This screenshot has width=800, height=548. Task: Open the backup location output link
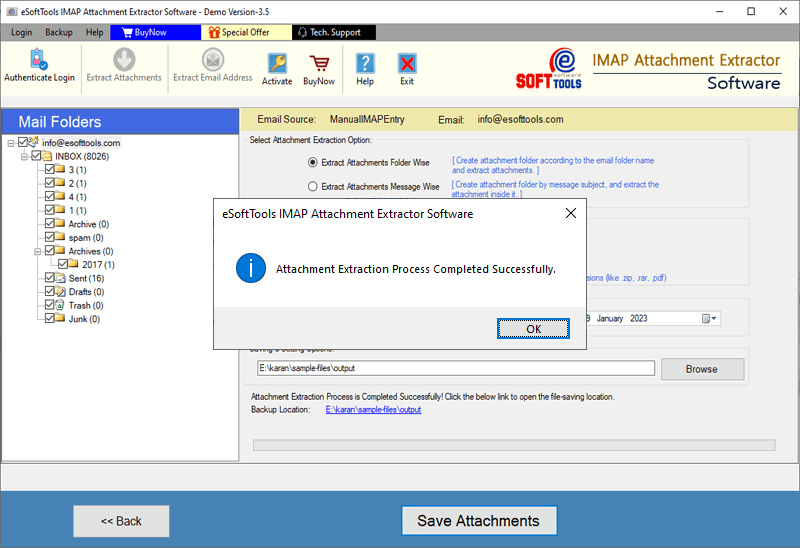click(x=373, y=410)
